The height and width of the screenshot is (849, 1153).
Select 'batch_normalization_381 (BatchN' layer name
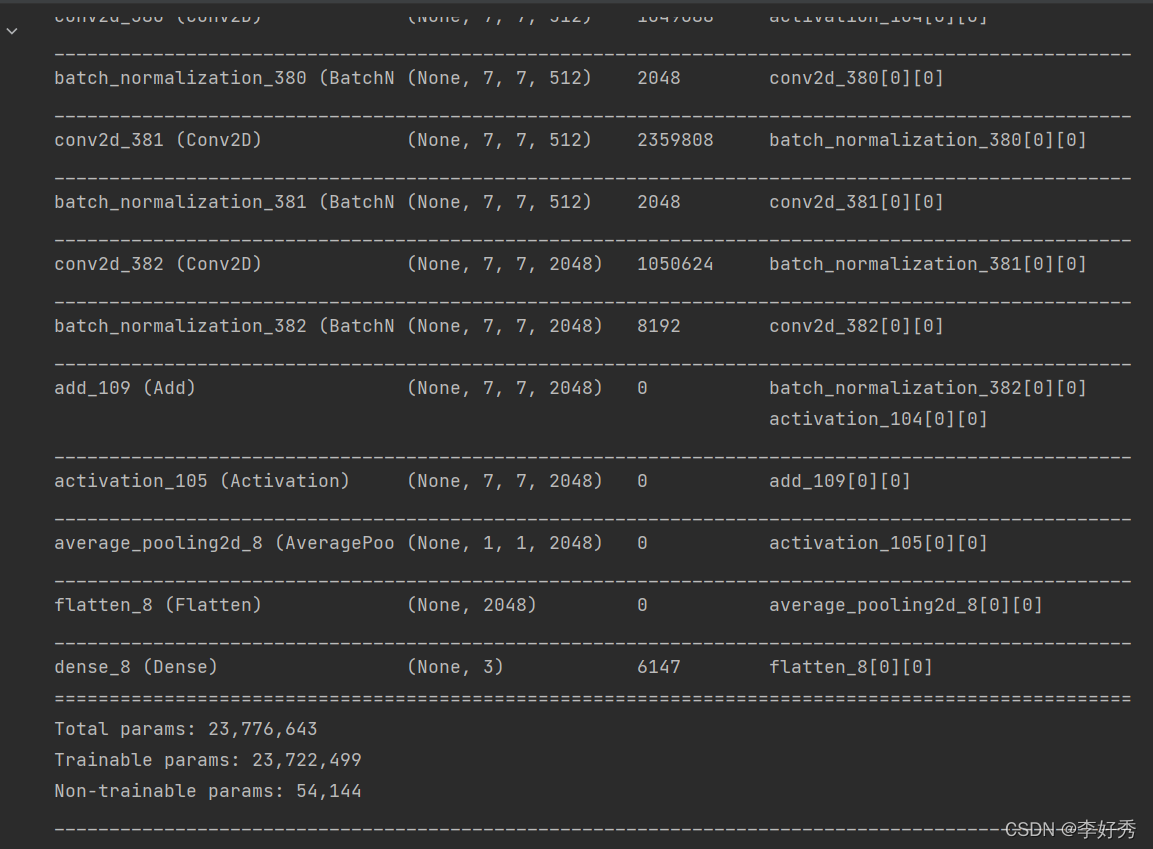click(224, 201)
